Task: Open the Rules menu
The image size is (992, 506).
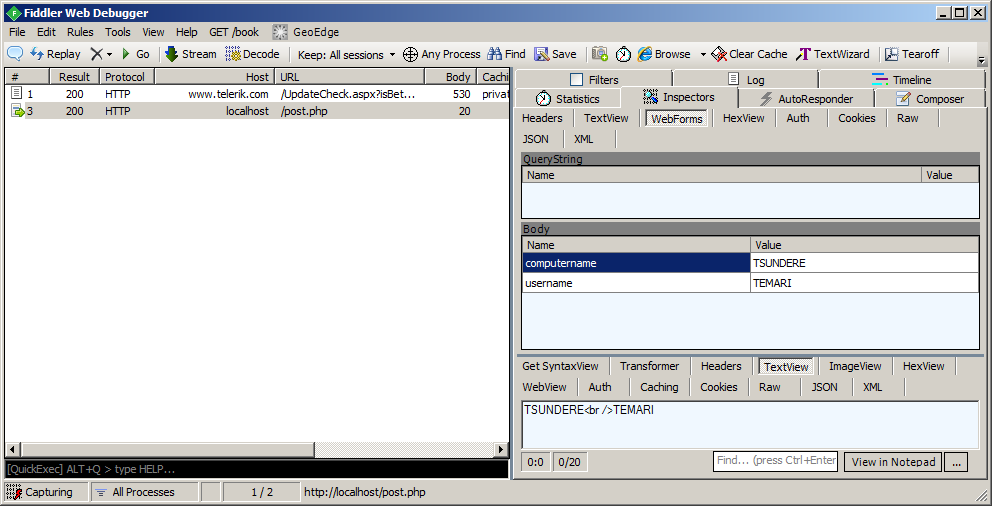Action: (80, 32)
